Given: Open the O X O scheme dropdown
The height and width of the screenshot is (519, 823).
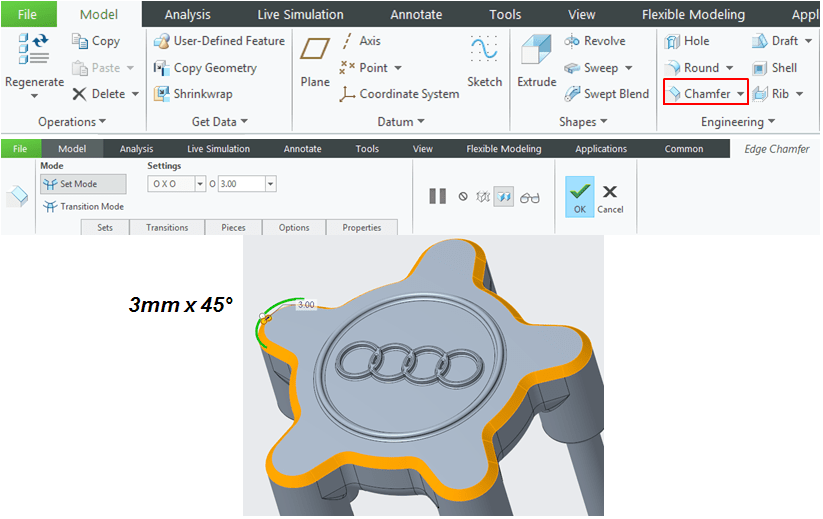Looking at the screenshot, I should pos(200,184).
